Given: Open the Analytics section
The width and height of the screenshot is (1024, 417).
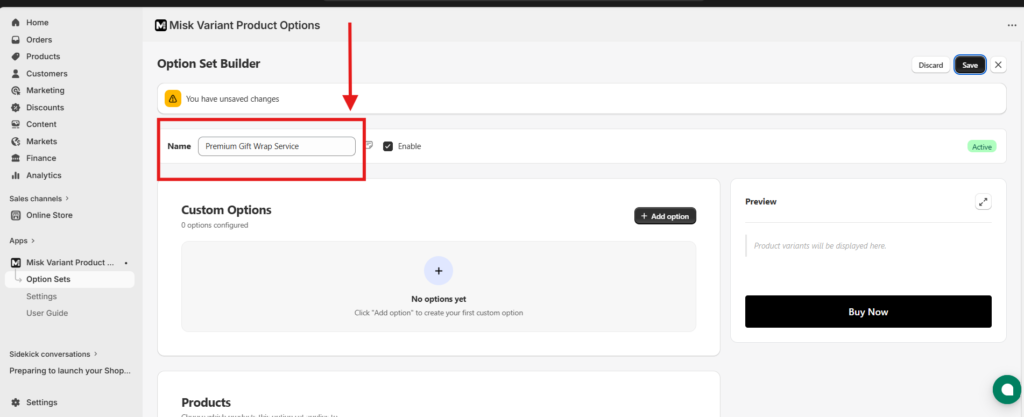Looking at the screenshot, I should (x=44, y=175).
